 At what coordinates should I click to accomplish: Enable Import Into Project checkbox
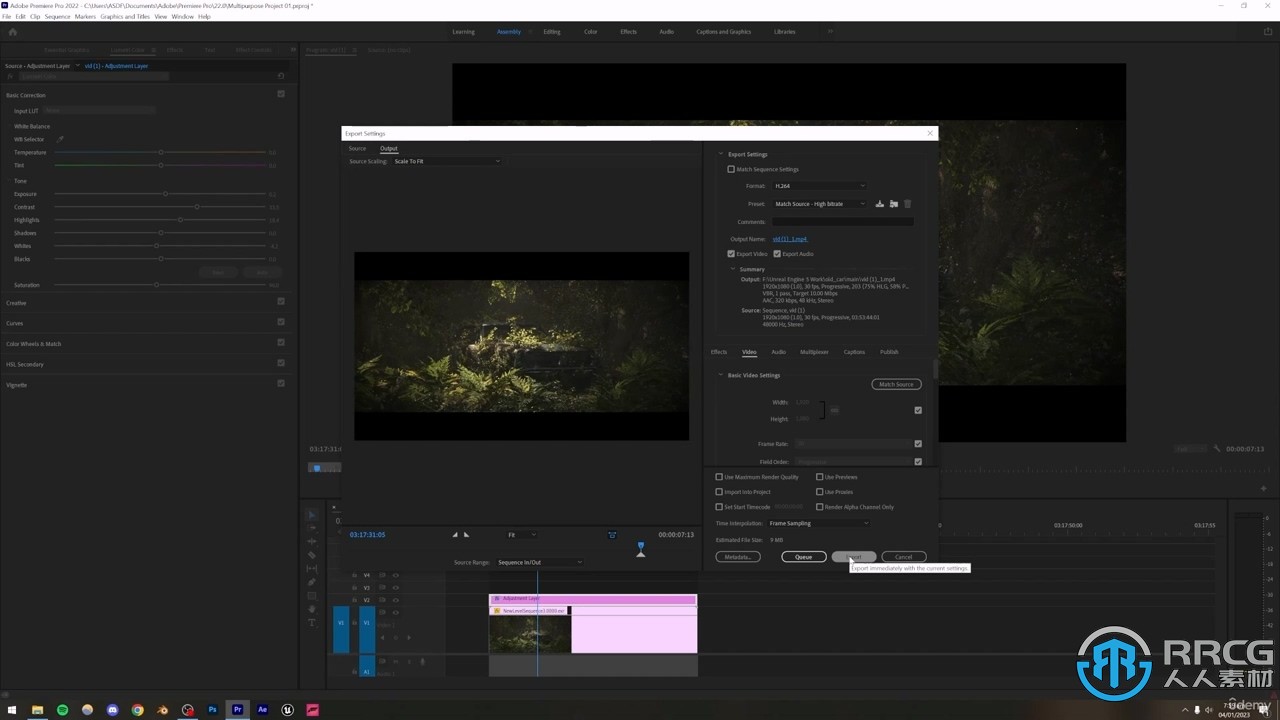[x=719, y=492]
